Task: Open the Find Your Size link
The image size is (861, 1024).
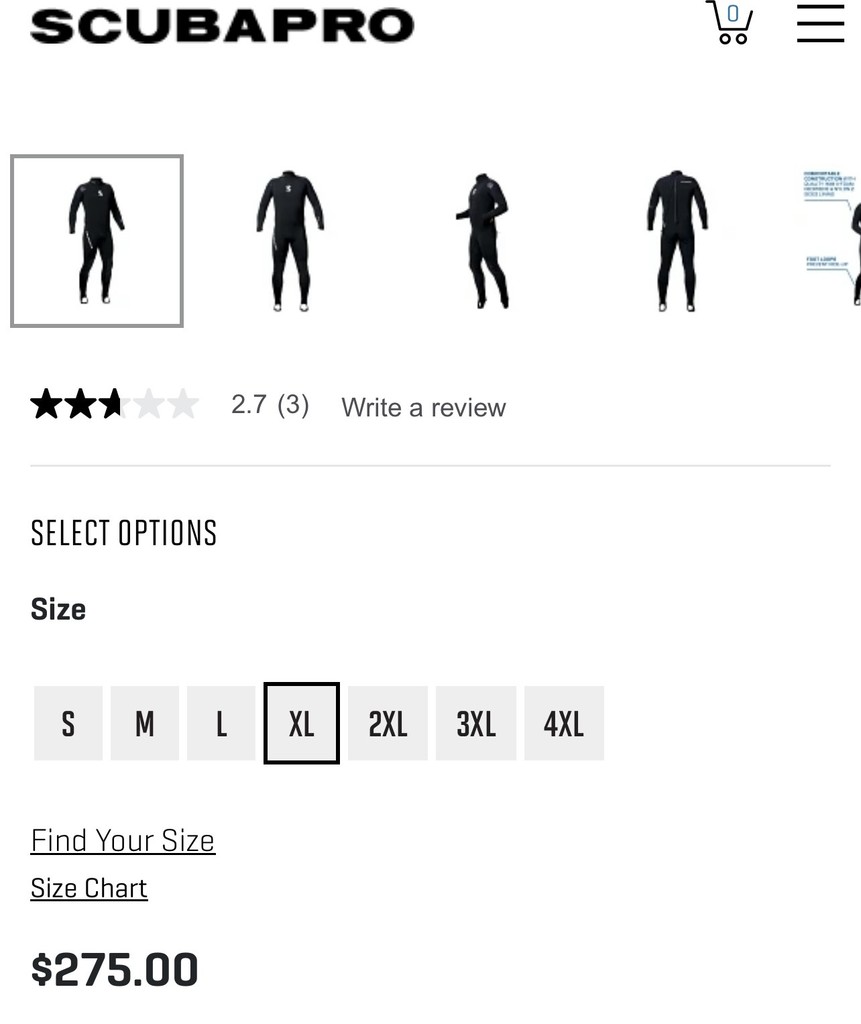Action: (123, 840)
